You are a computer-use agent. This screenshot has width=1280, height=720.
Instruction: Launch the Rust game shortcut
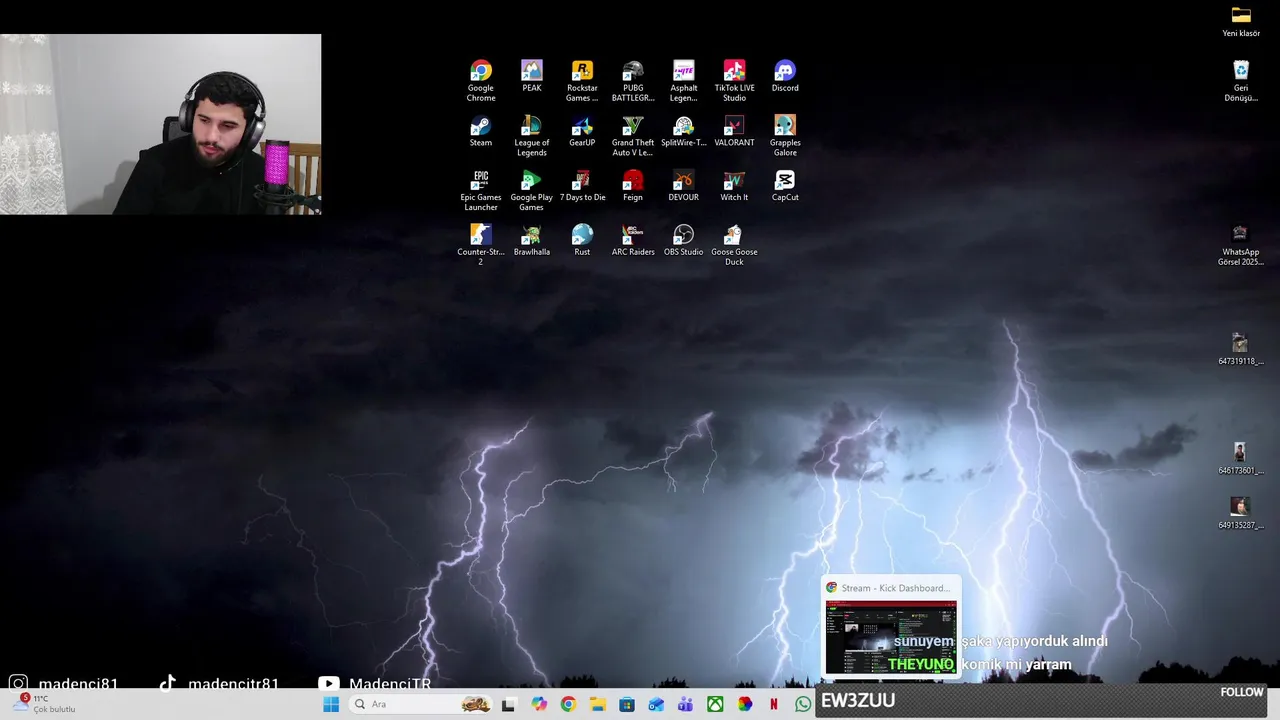[x=582, y=241]
